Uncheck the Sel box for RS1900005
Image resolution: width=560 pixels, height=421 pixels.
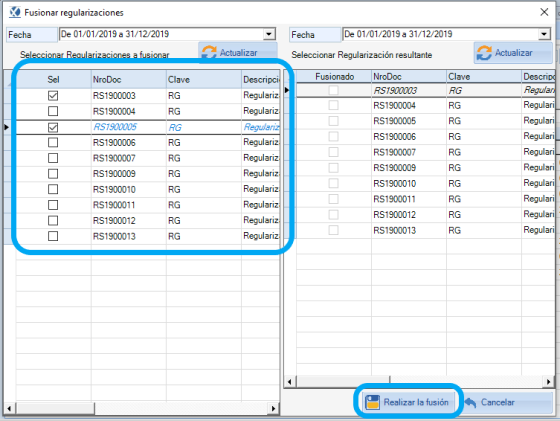coord(53,127)
